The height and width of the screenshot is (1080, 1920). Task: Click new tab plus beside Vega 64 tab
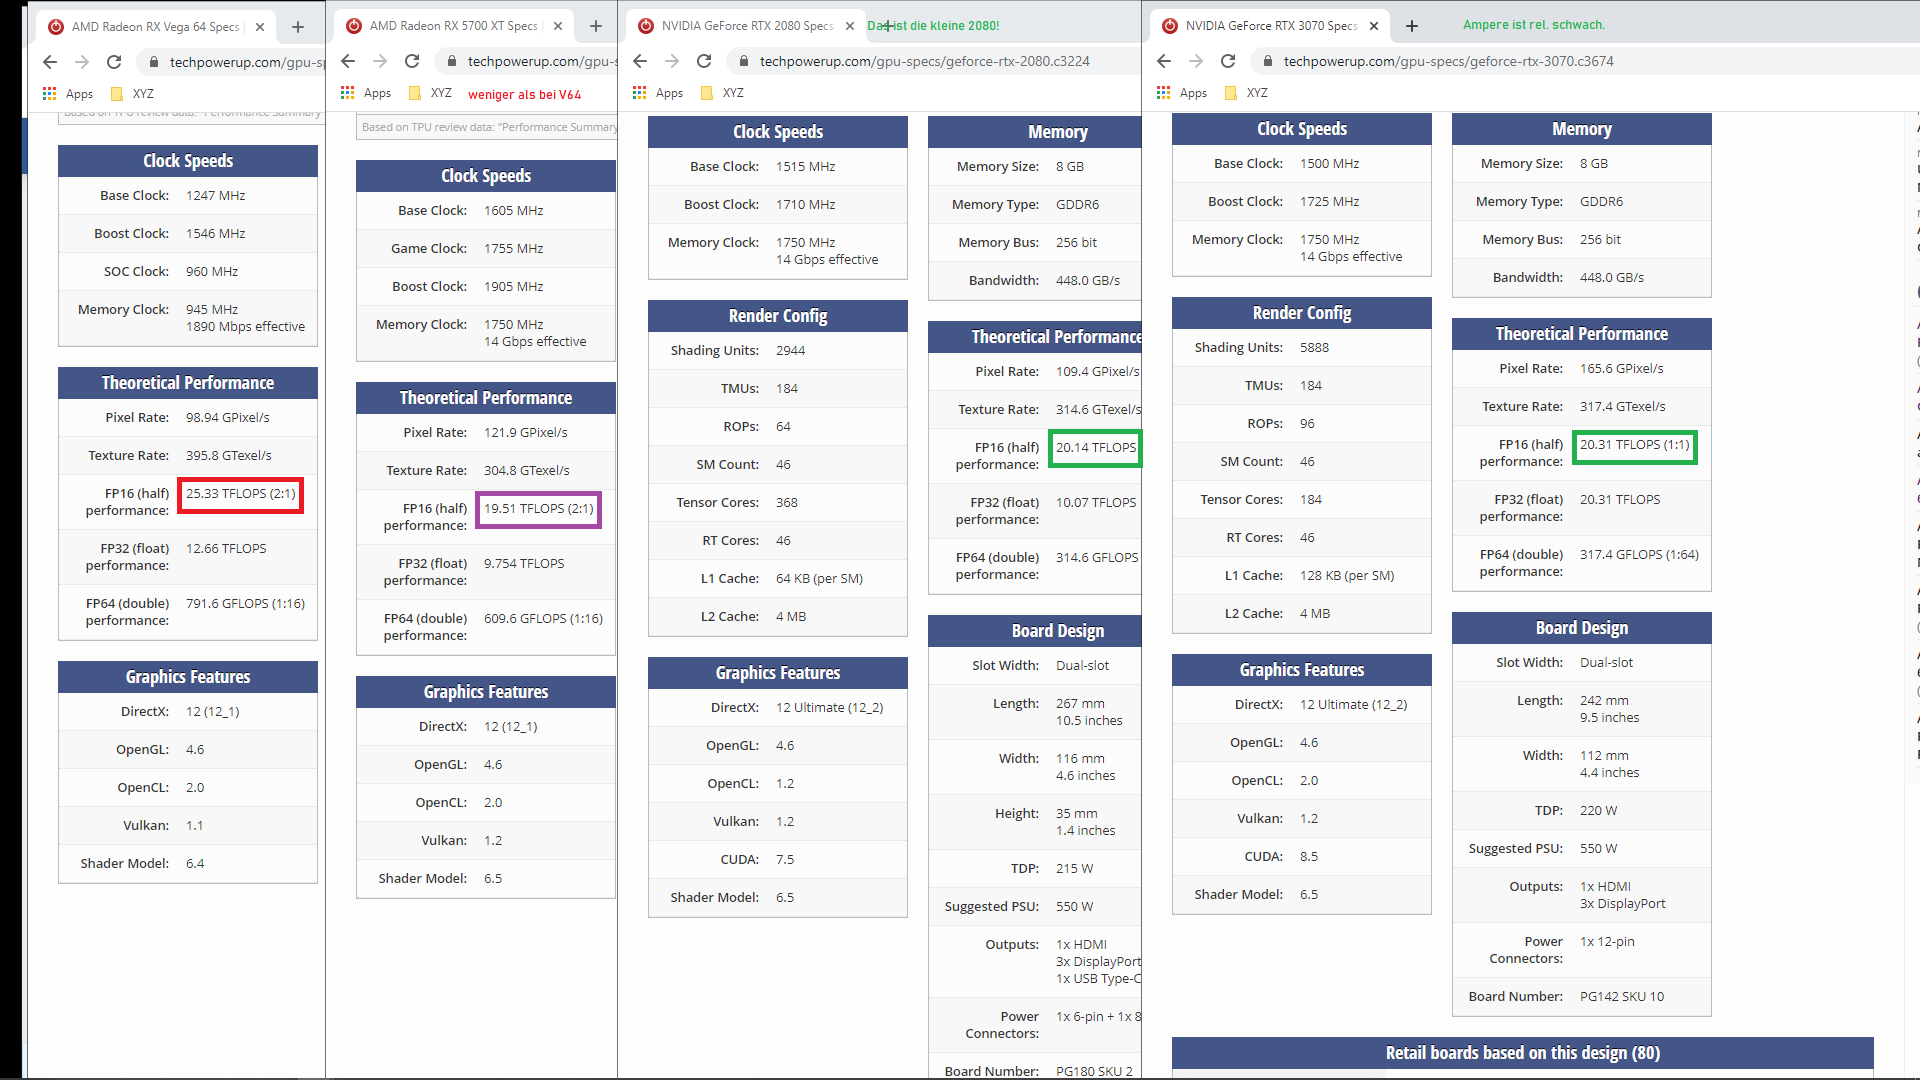click(298, 27)
